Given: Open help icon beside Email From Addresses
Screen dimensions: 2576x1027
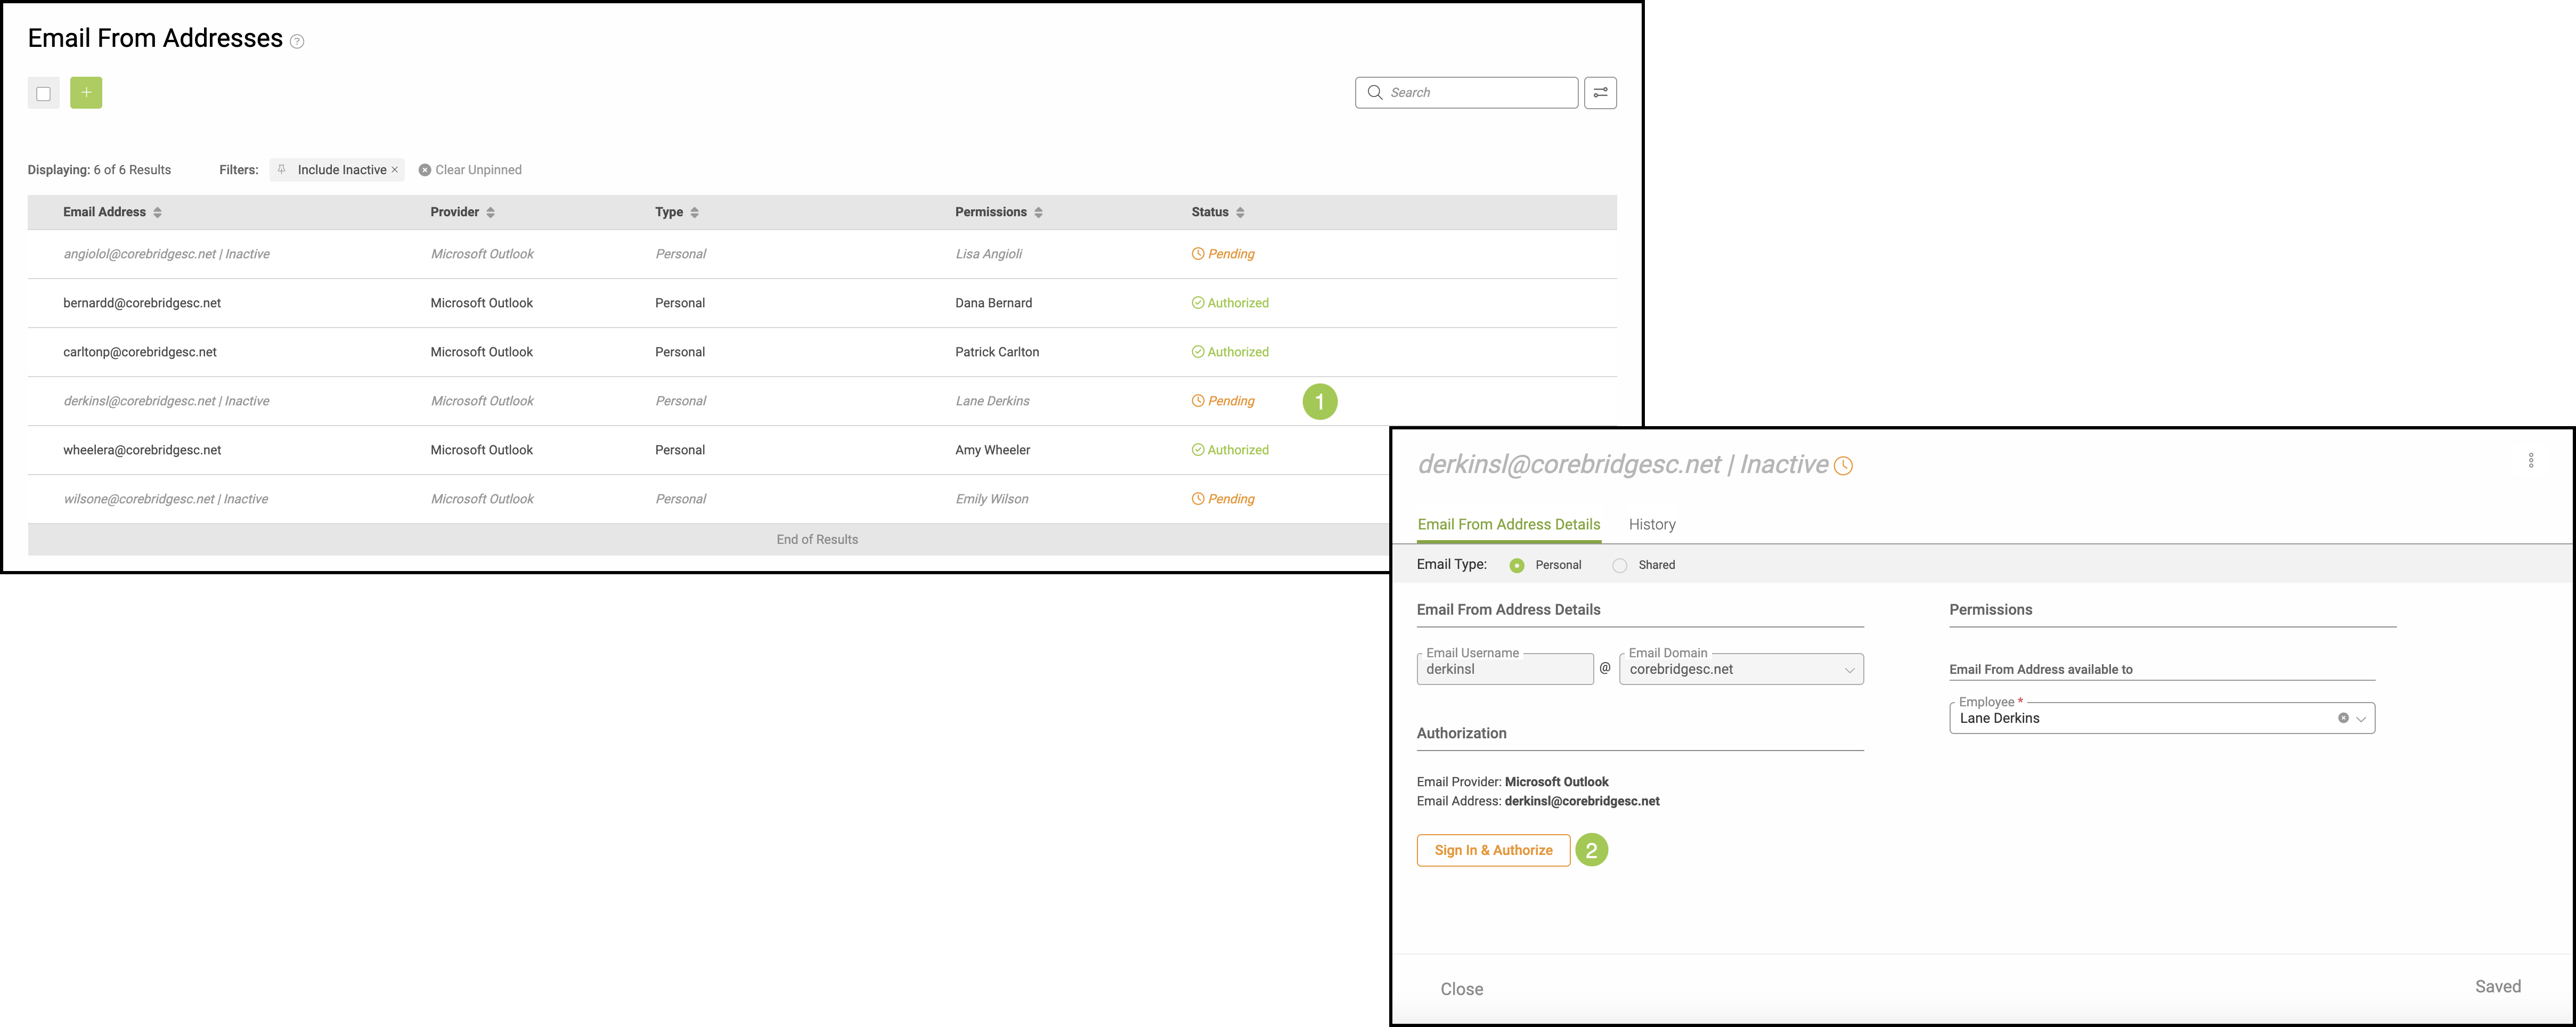Looking at the screenshot, I should 297,41.
